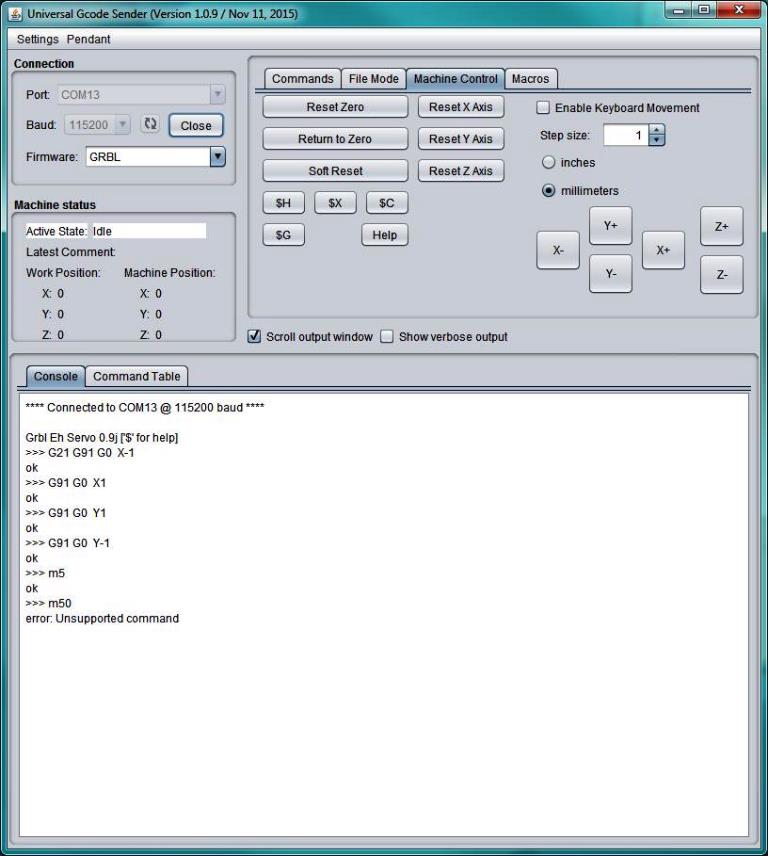Viewport: 768px width, 856px height.
Task: Send the $H homing command
Action: pyautogui.click(x=283, y=203)
